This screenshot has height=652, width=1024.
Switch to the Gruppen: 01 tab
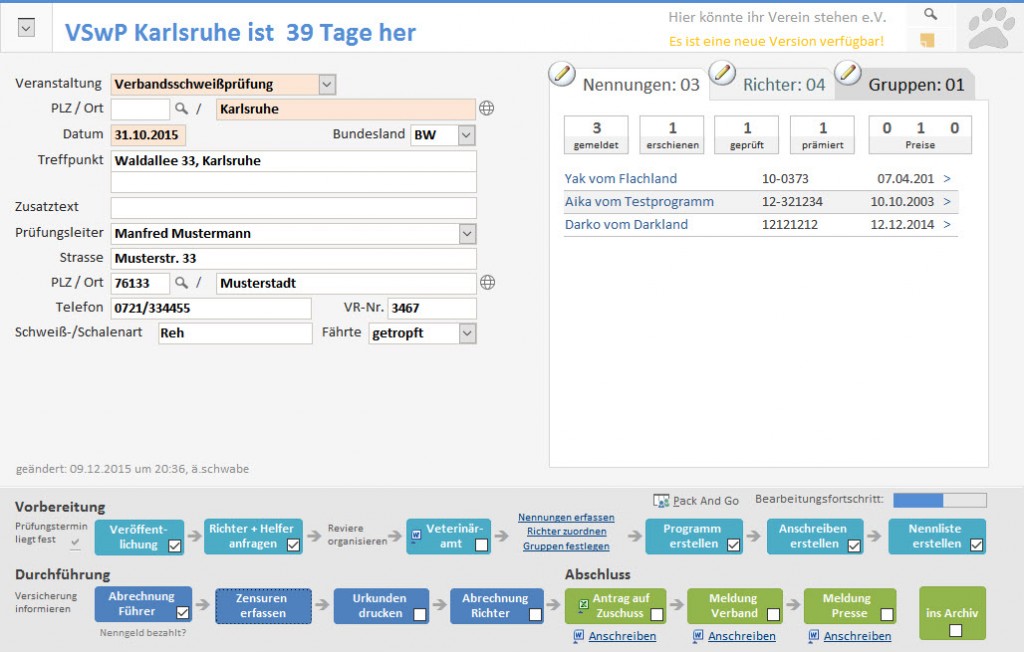click(916, 85)
